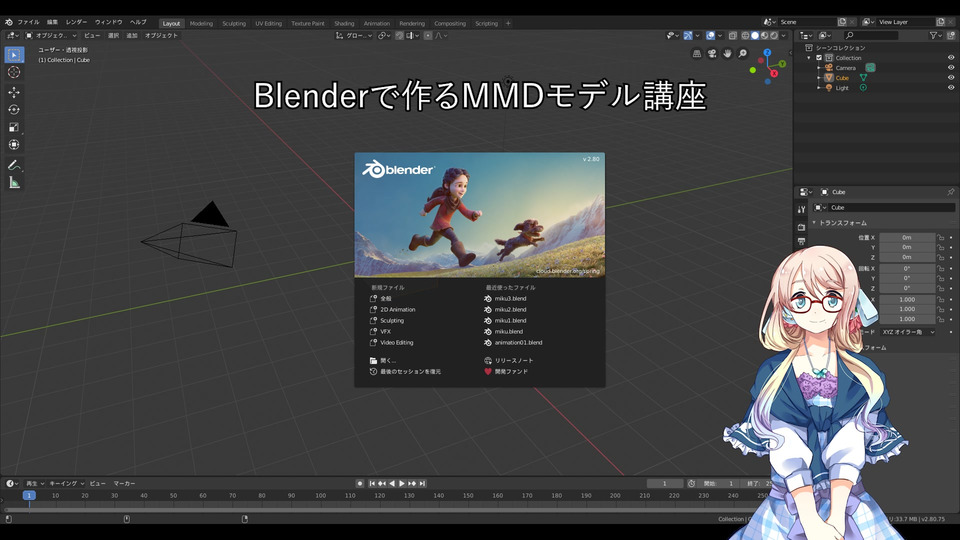Open shading options dropdown arrow
Screen dimensions: 960x540
click(784, 36)
